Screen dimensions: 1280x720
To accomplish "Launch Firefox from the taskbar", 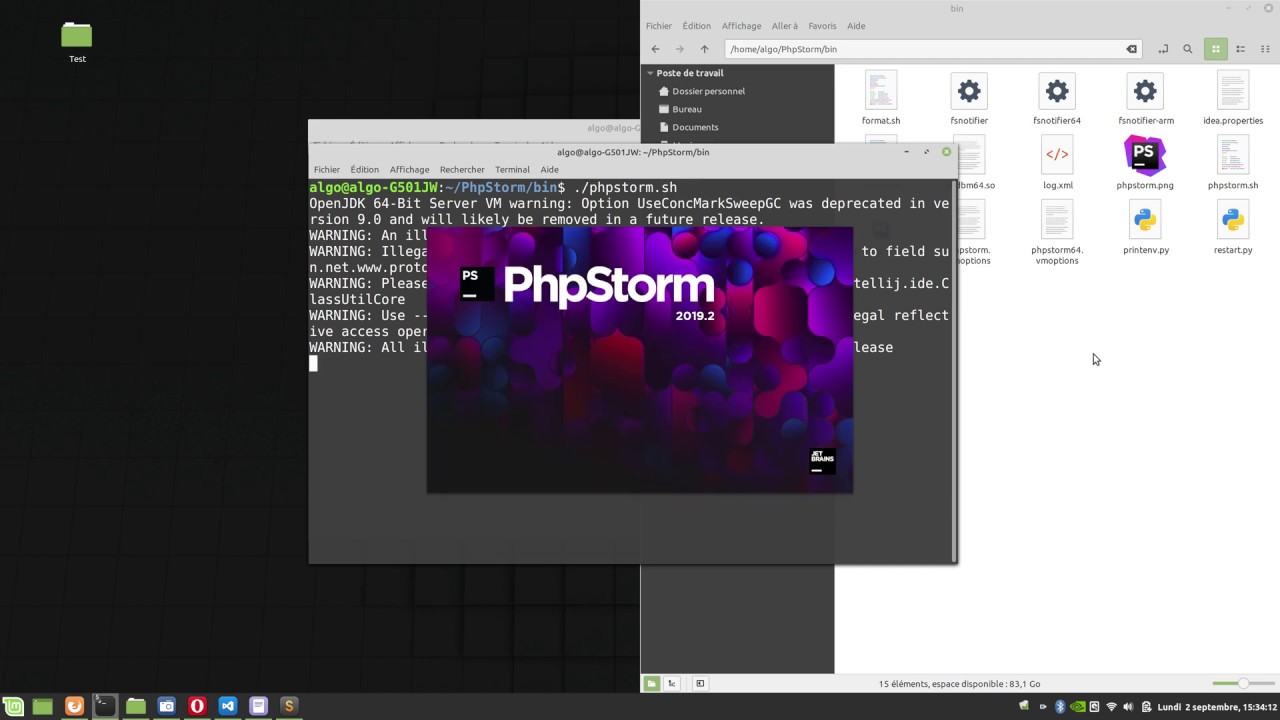I will 74,706.
